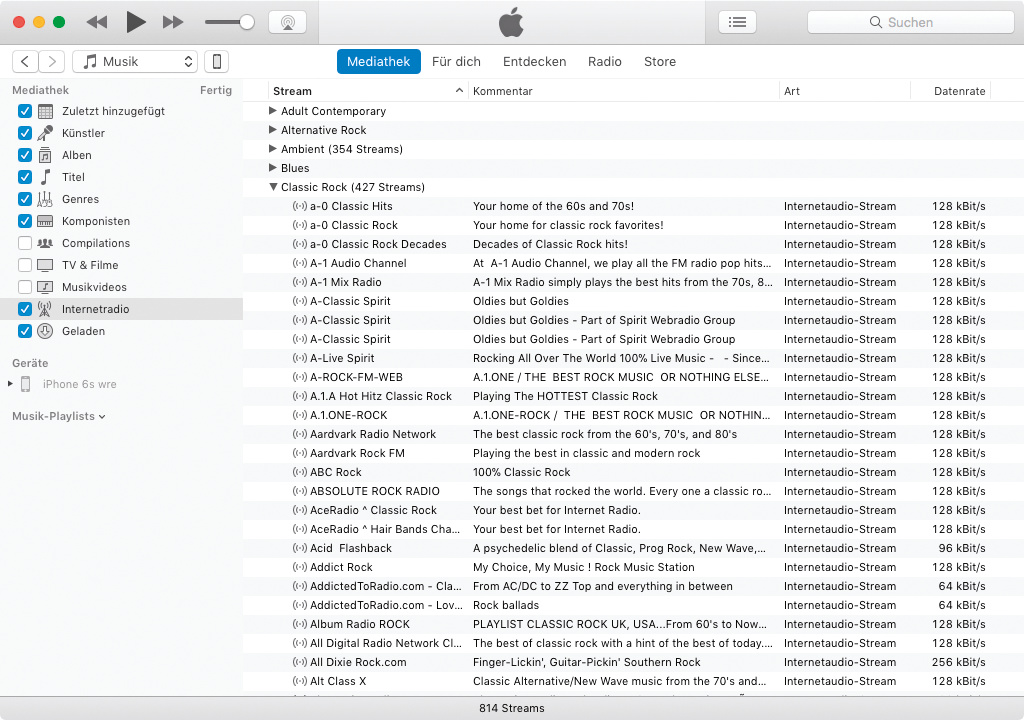Uncheck the Künstler checkbox
This screenshot has width=1024, height=720.
point(25,133)
